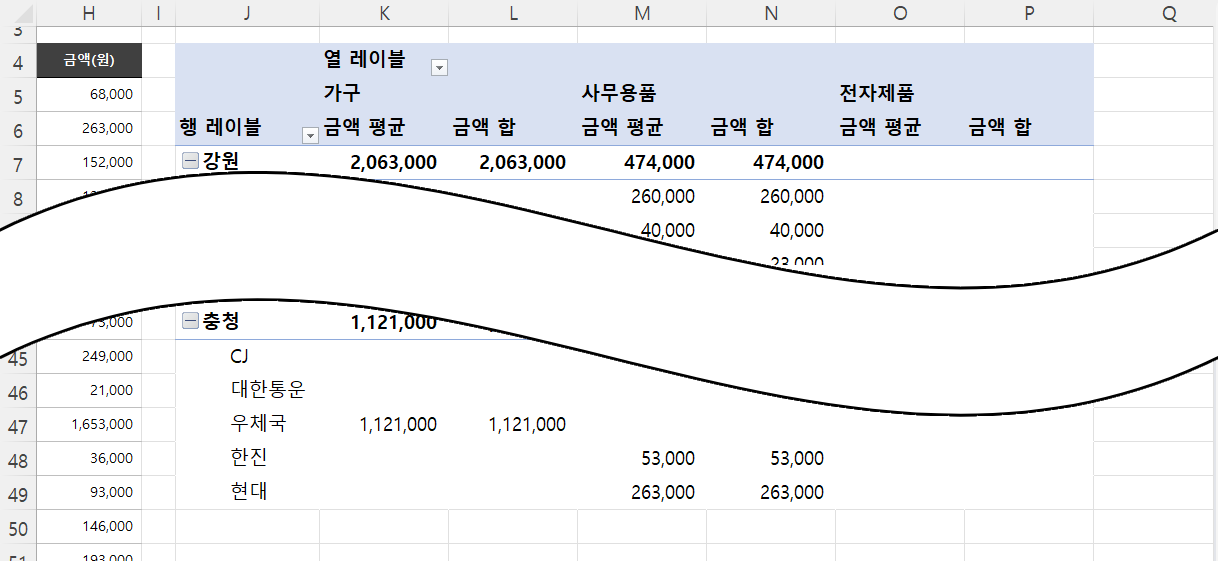Select column N header

771,12
